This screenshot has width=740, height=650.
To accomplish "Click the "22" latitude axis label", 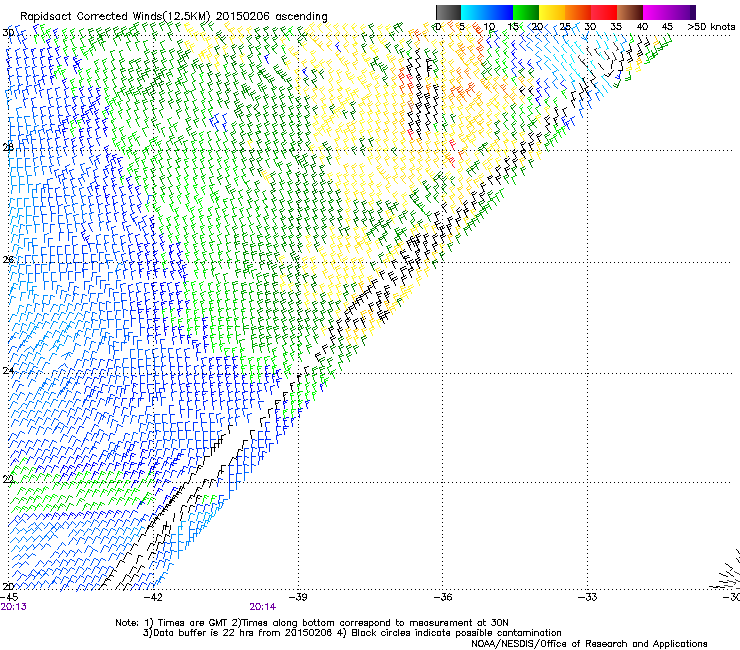I will click(x=8, y=479).
